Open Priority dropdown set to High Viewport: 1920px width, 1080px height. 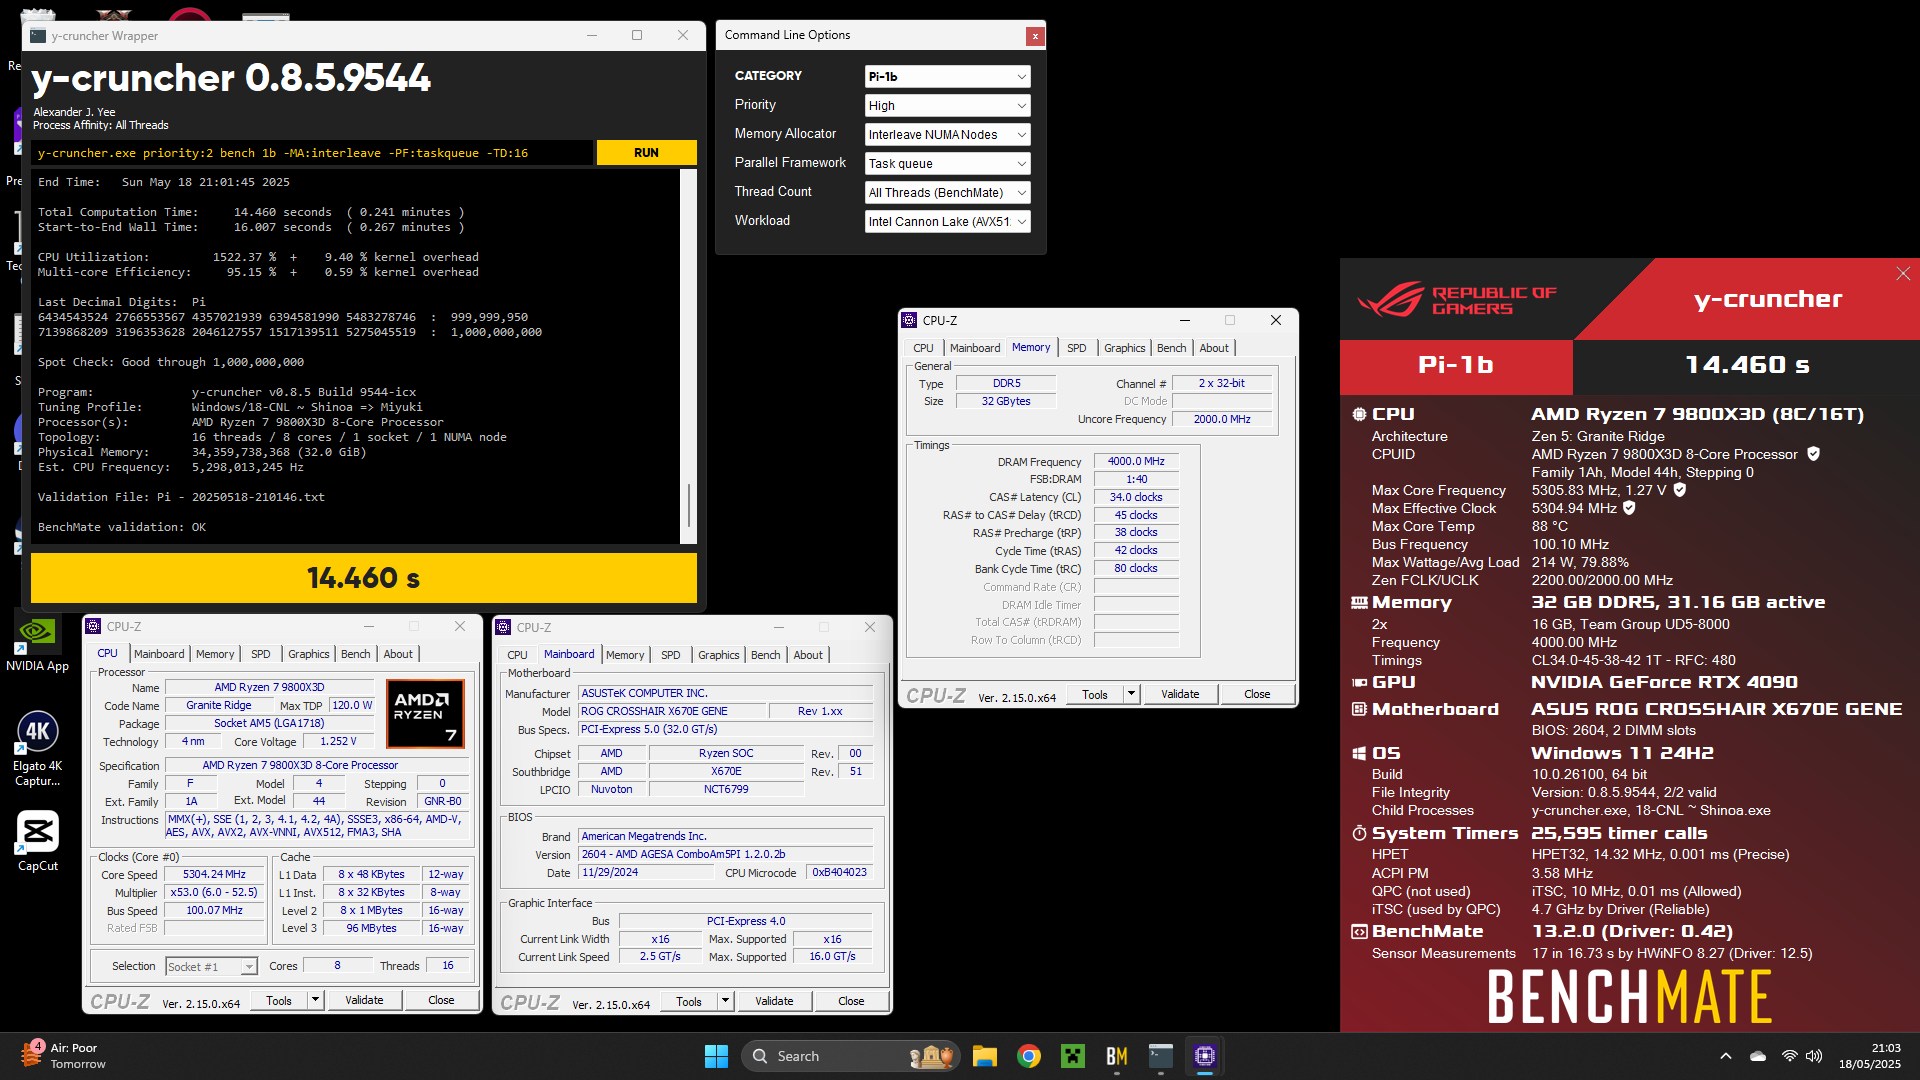tap(947, 105)
